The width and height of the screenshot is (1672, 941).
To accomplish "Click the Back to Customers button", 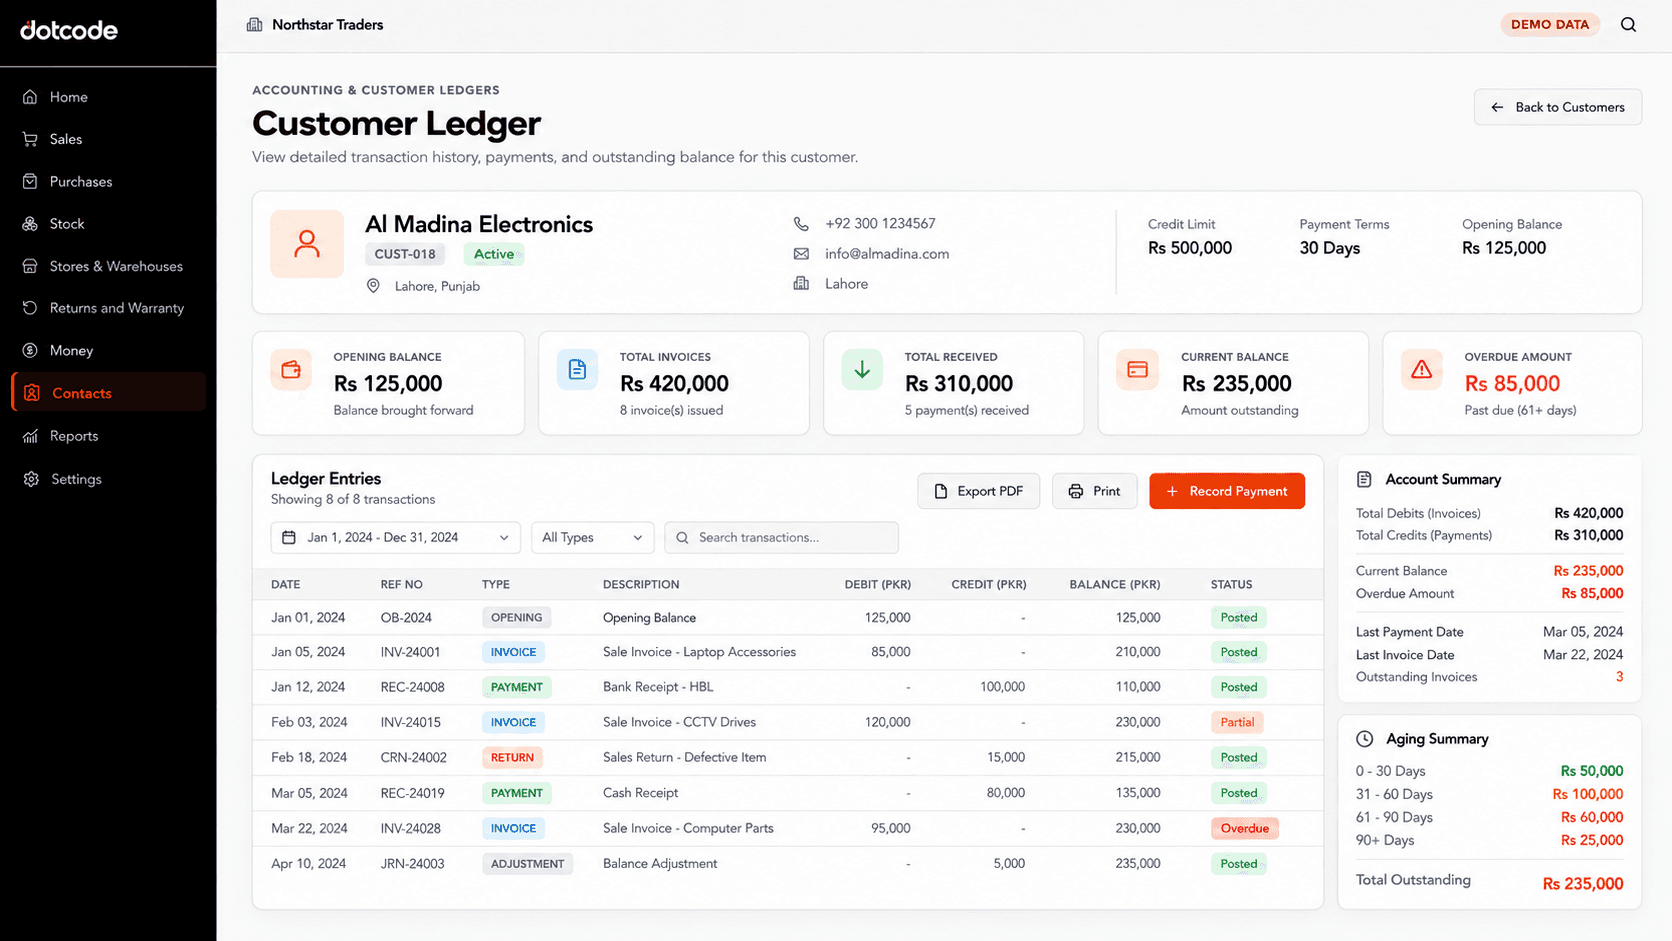I will [1557, 107].
